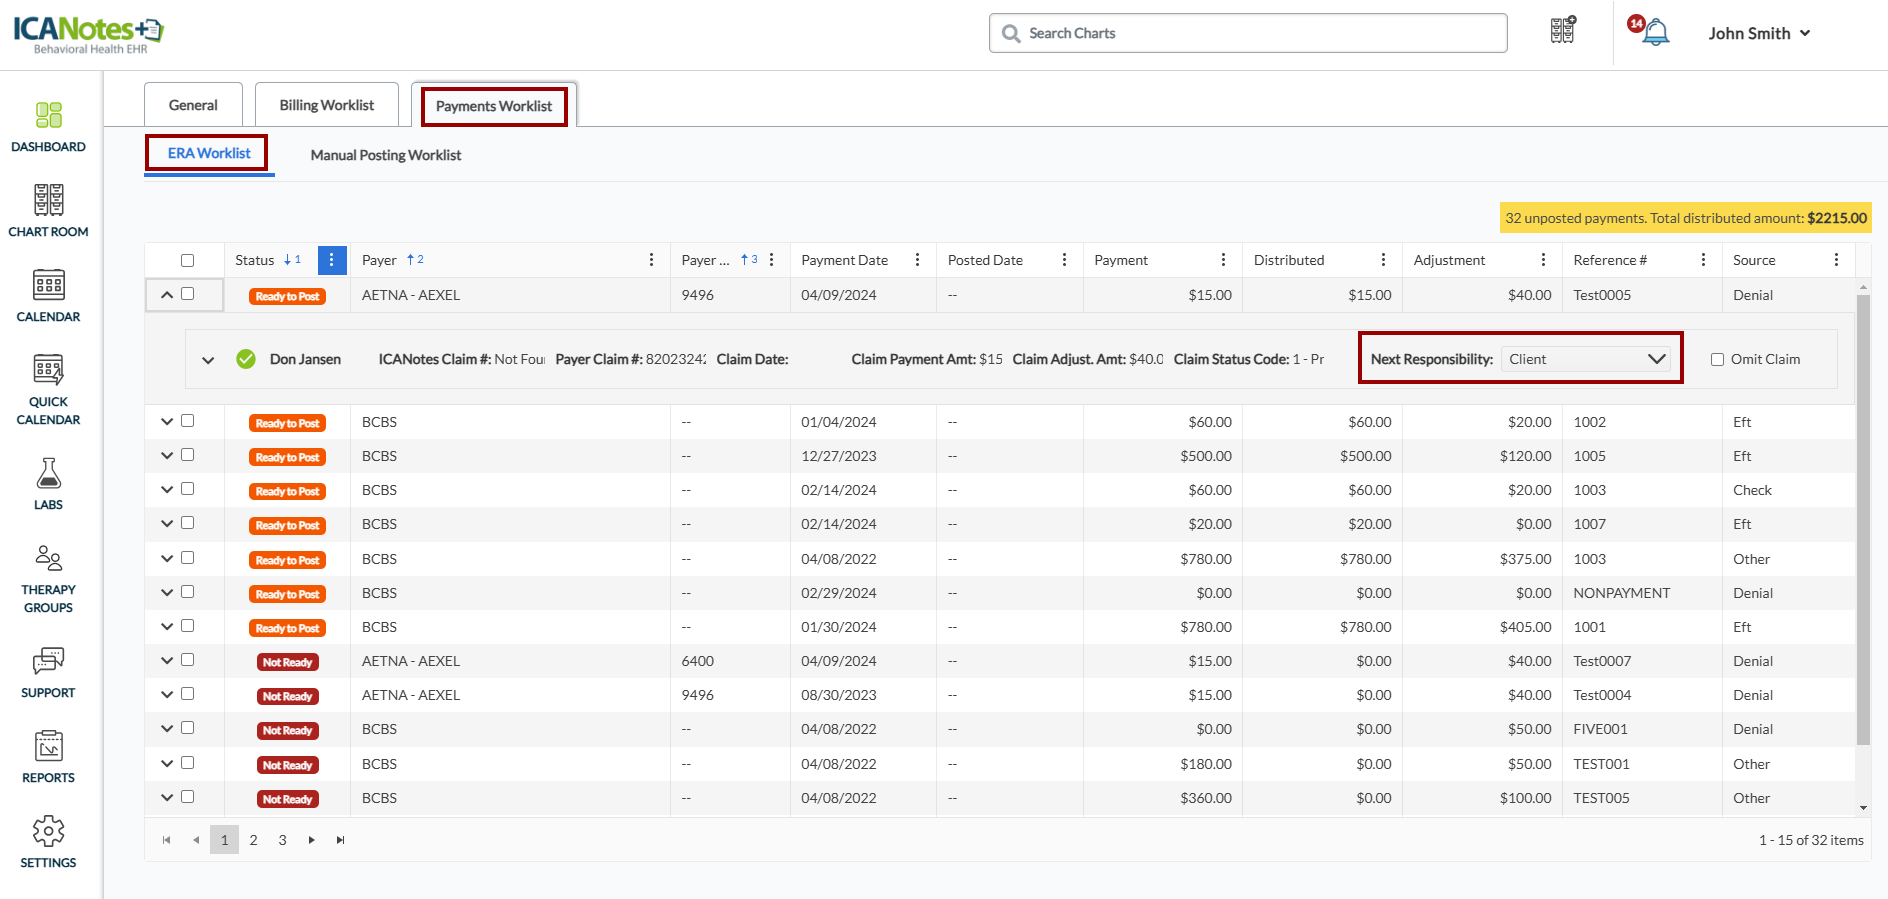Go to page 2 of results
The width and height of the screenshot is (1888, 899).
coord(253,840)
